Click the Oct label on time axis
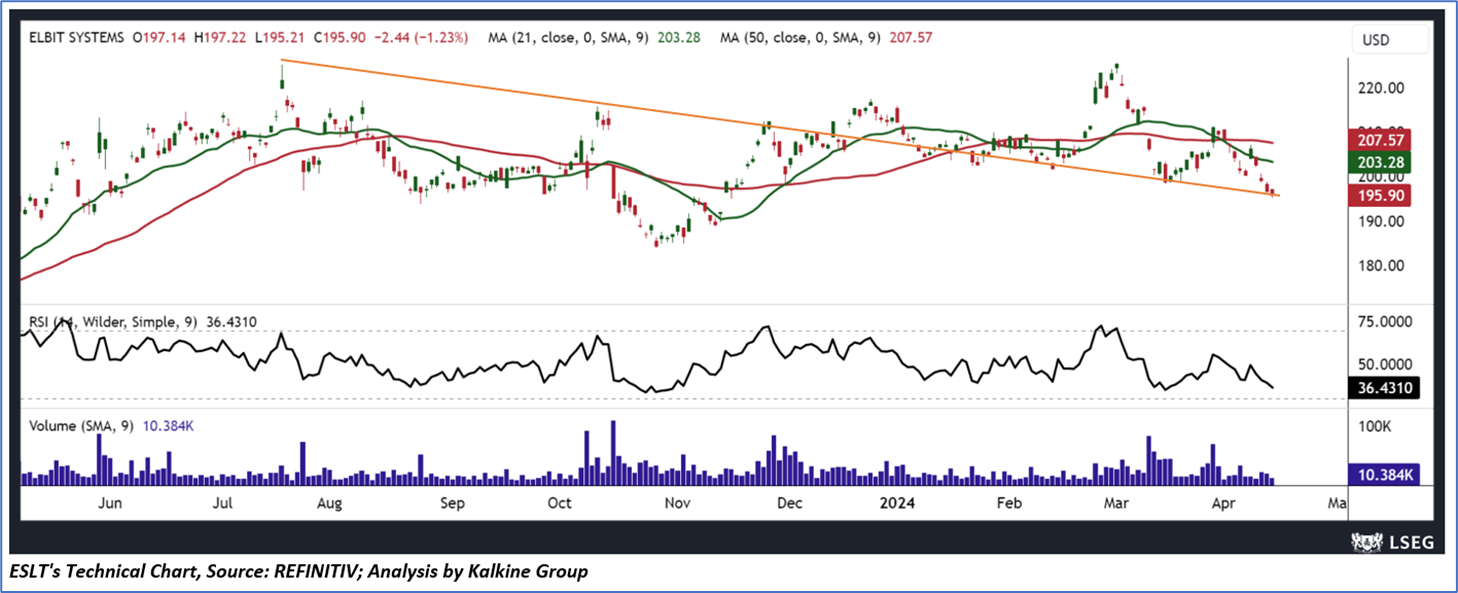This screenshot has width=1458, height=593. click(x=559, y=503)
